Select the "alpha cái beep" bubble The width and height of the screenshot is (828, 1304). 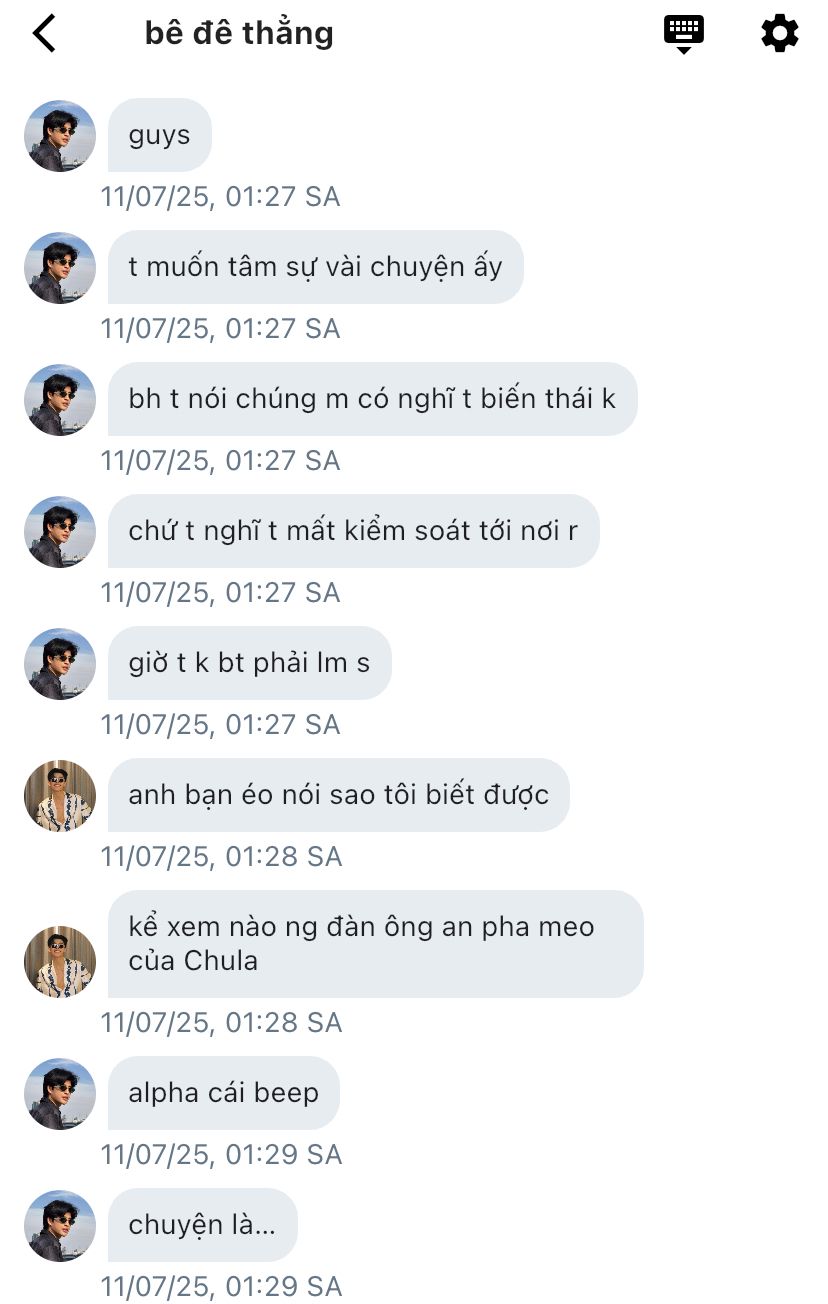click(224, 1093)
